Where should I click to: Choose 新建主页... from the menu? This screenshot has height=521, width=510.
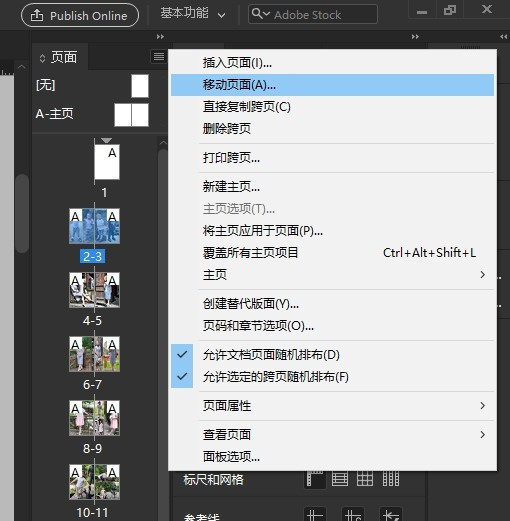click(332, 187)
